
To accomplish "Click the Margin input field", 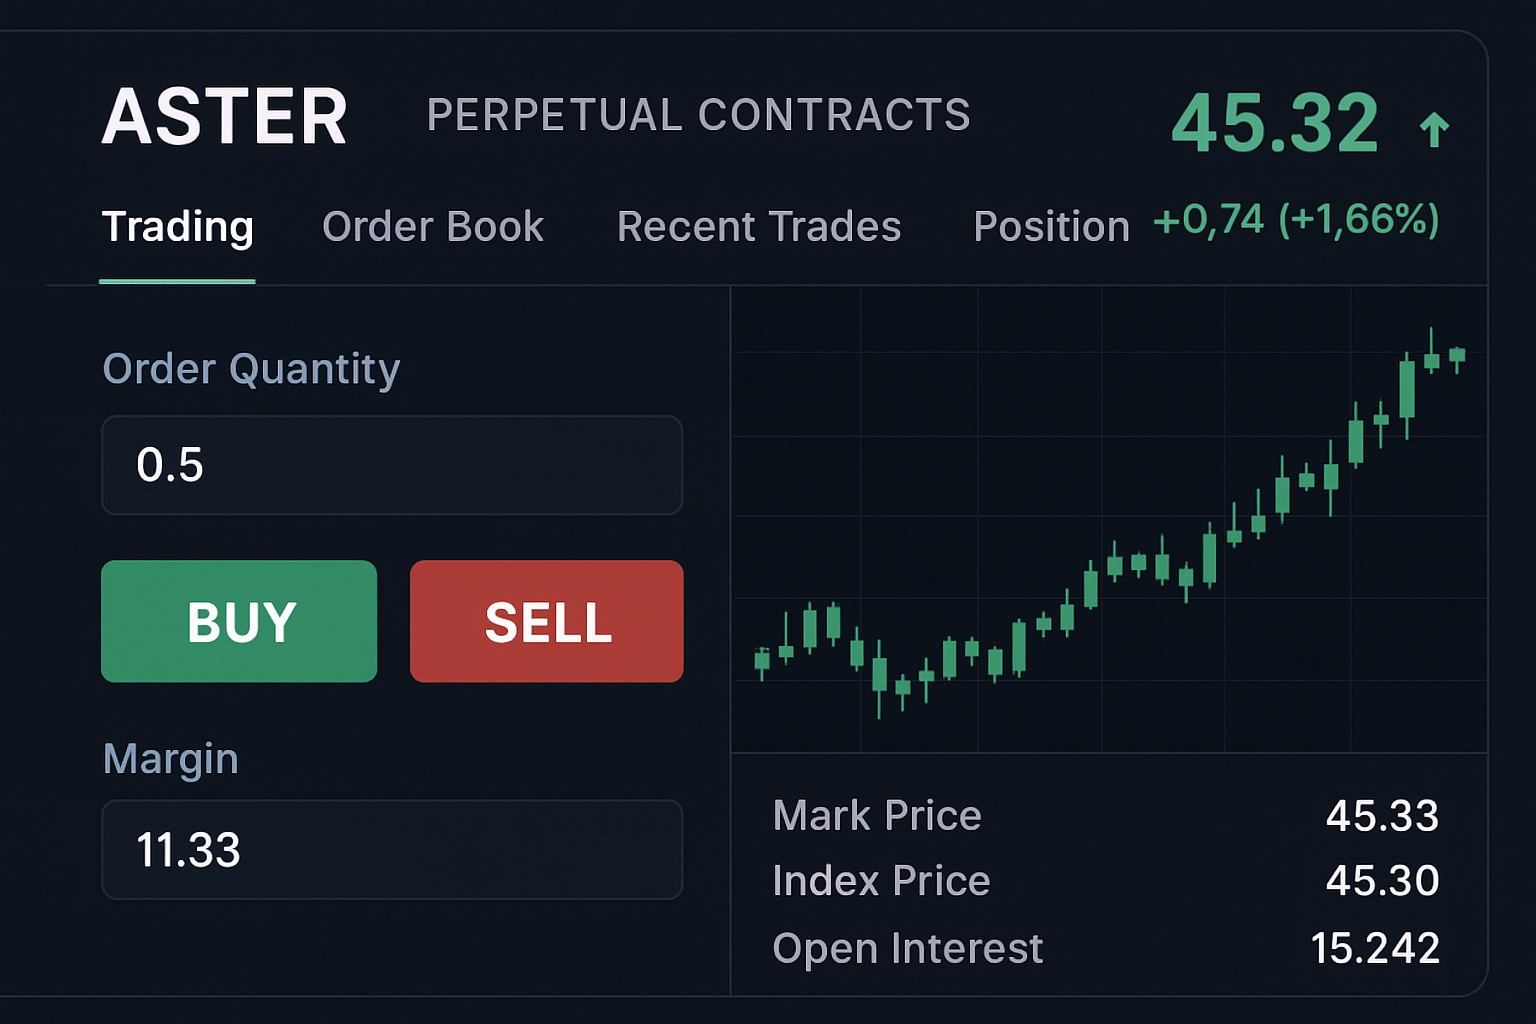I will [x=391, y=850].
